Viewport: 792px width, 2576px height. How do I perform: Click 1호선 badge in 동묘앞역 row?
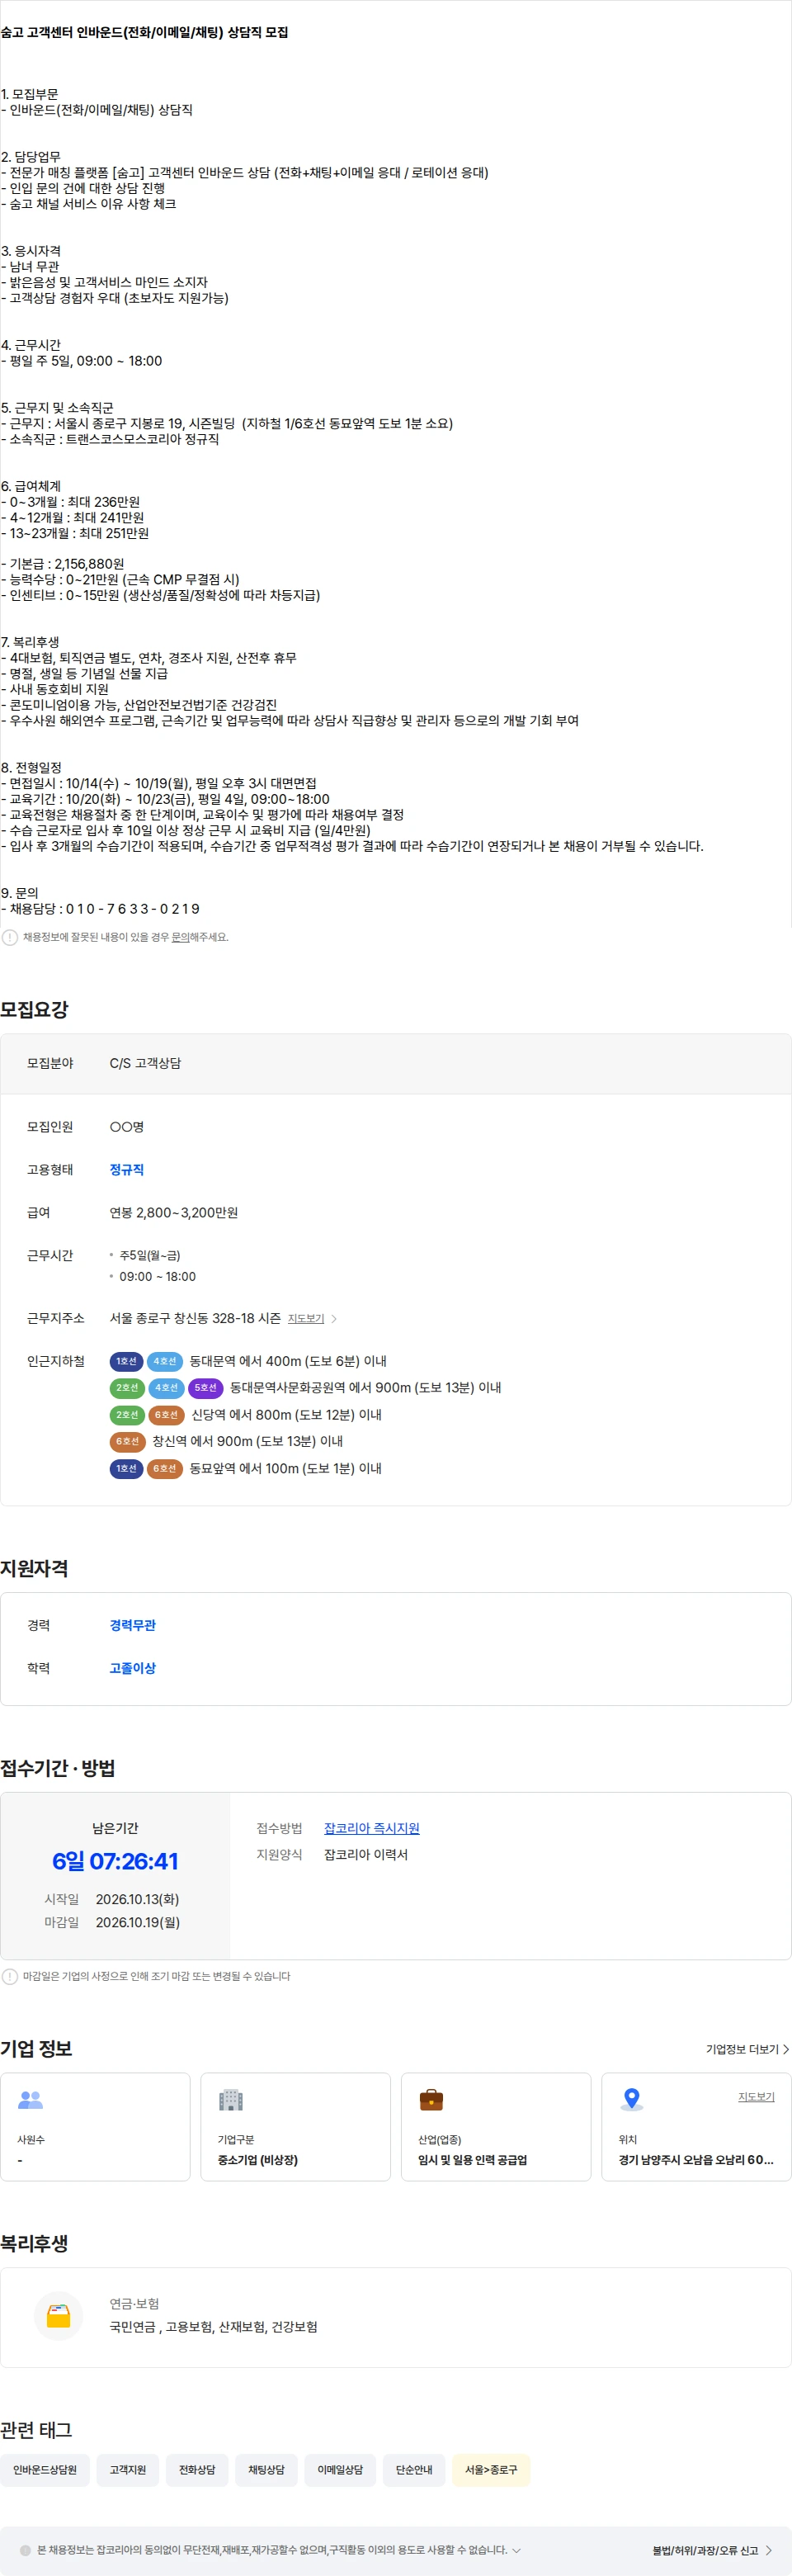(126, 1468)
